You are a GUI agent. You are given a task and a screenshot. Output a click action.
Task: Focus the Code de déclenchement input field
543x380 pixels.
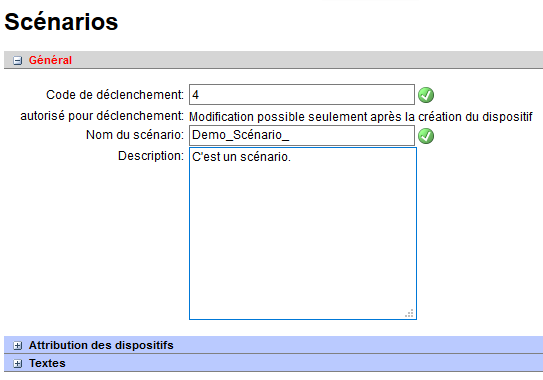pyautogui.click(x=302, y=95)
